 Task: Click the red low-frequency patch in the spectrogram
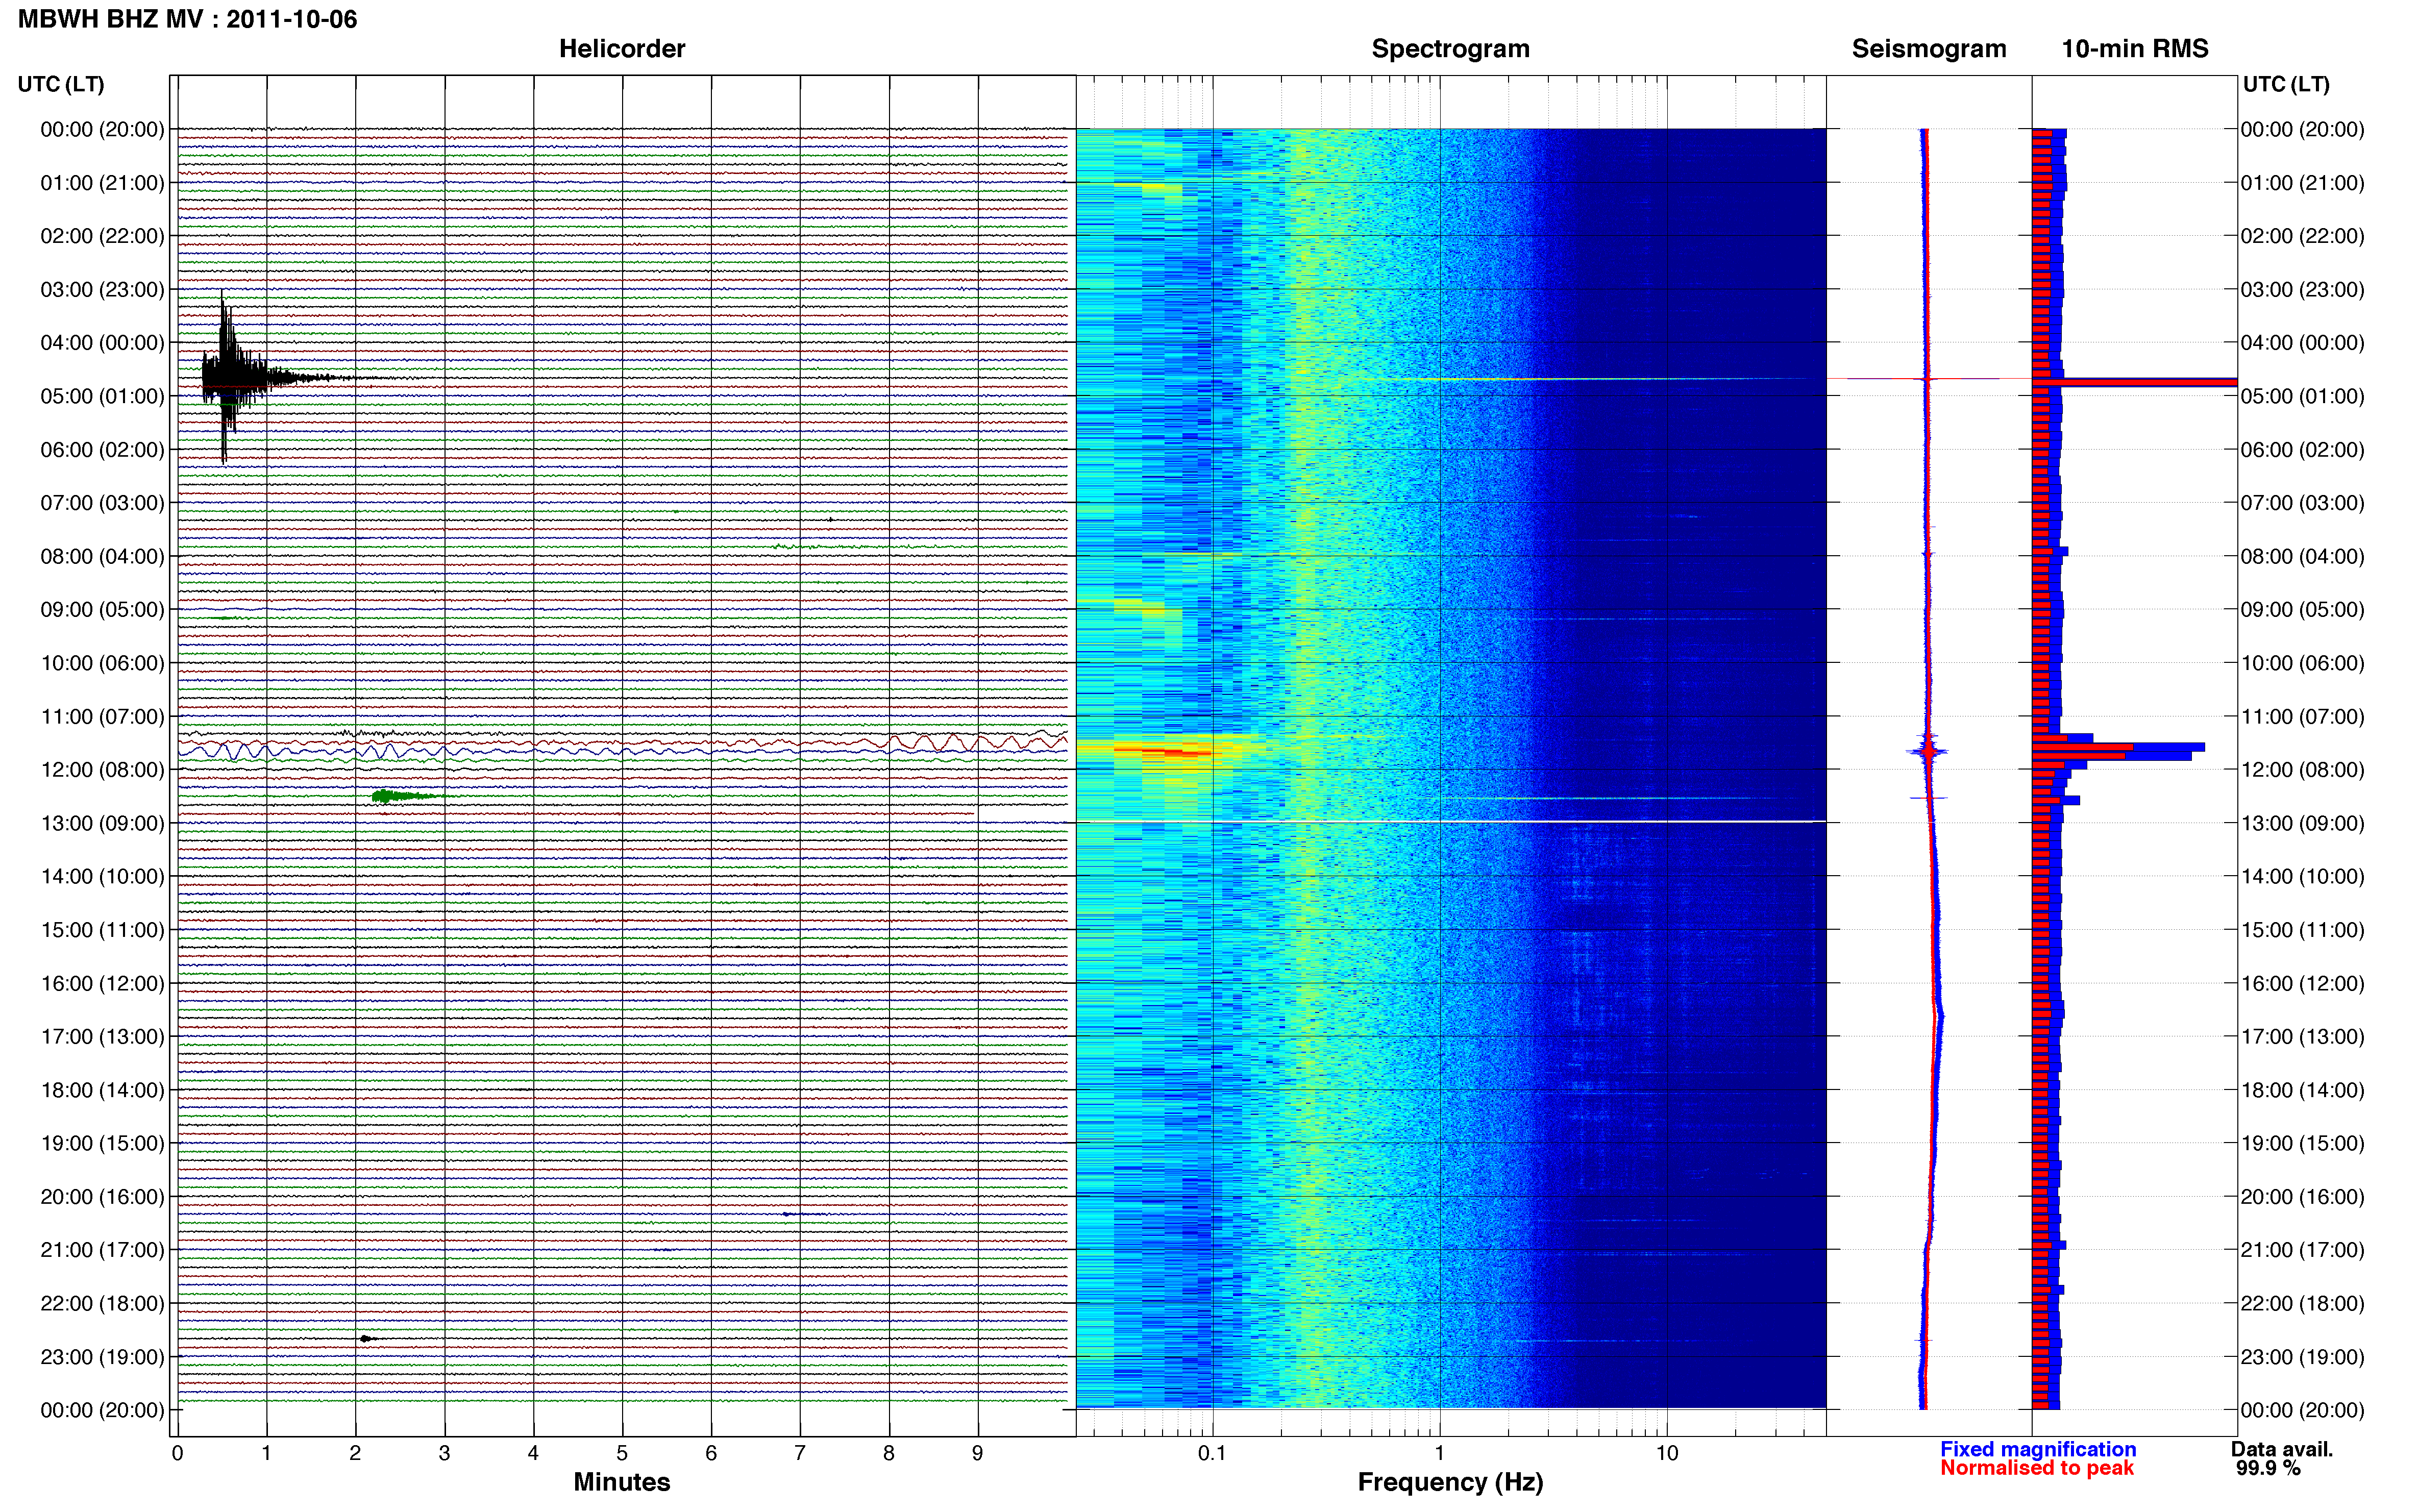[x=1165, y=750]
